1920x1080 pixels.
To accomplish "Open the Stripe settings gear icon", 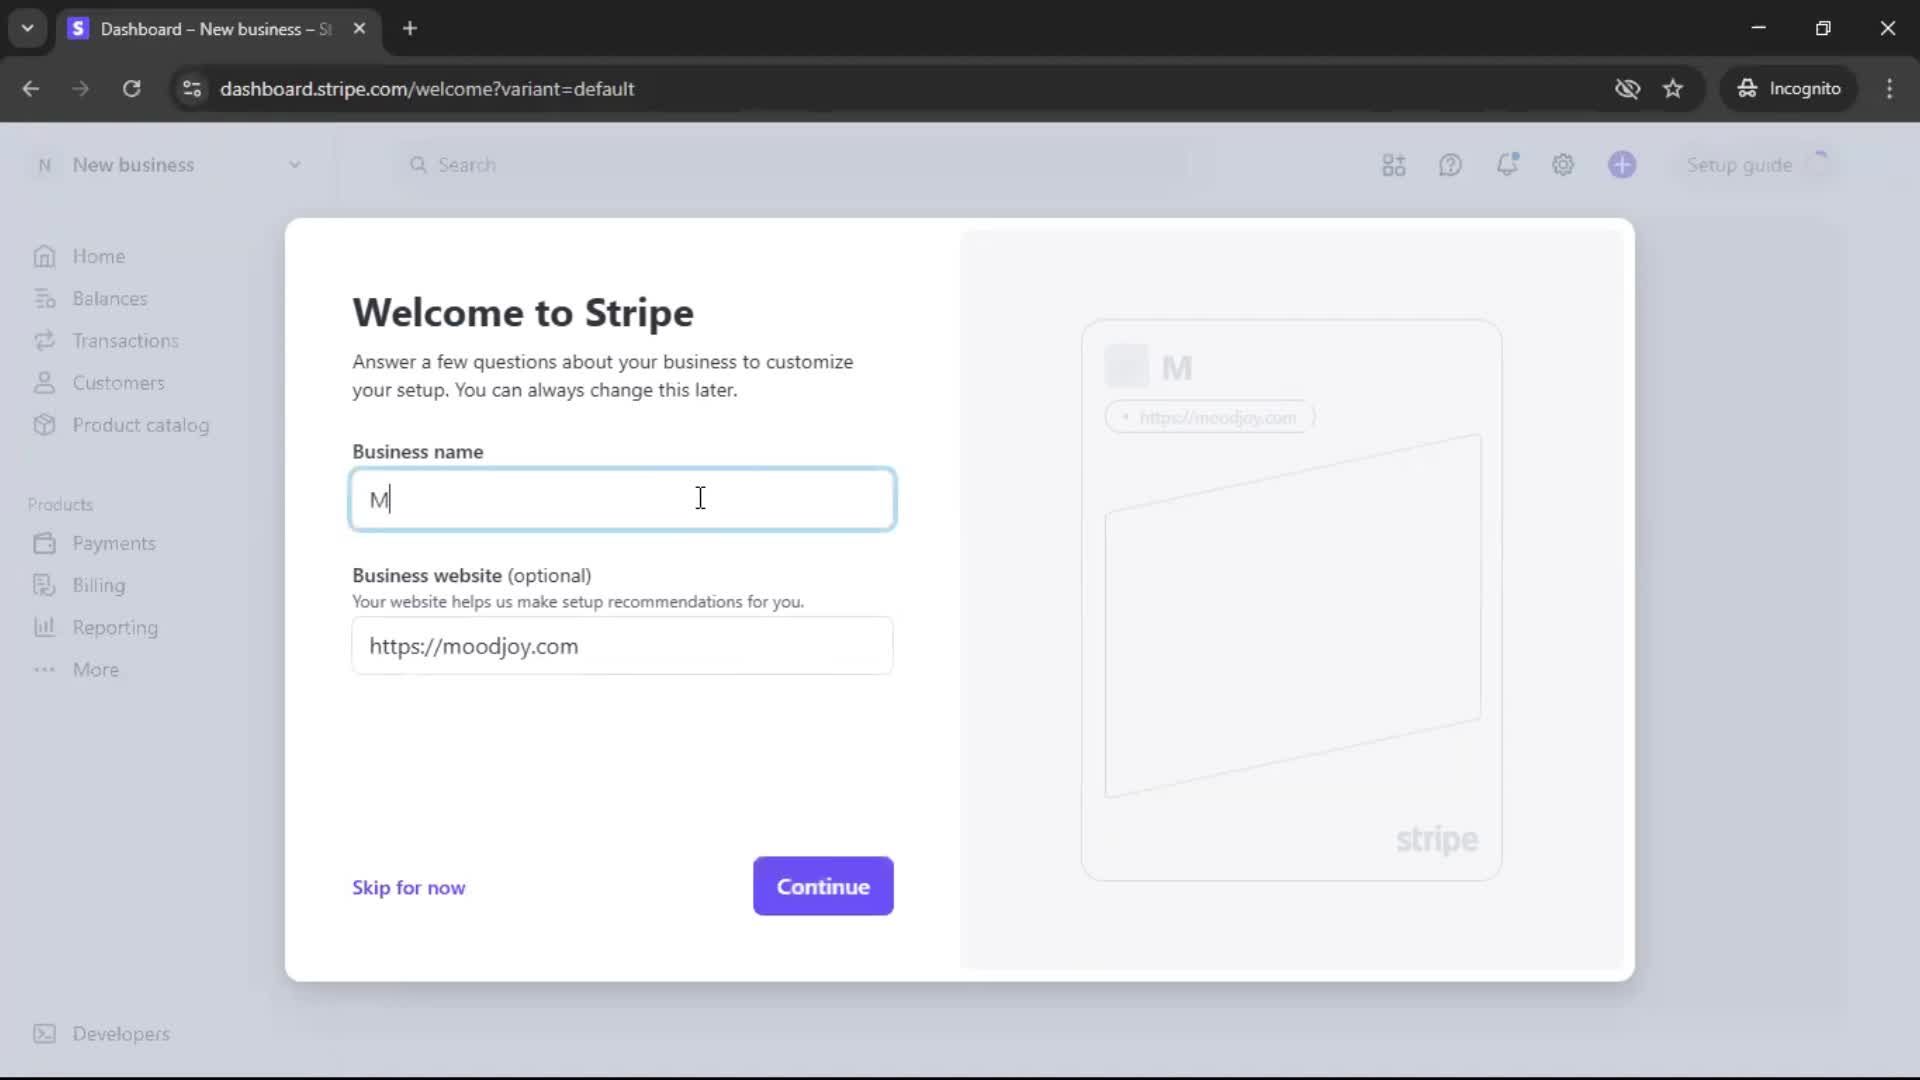I will coord(1562,165).
